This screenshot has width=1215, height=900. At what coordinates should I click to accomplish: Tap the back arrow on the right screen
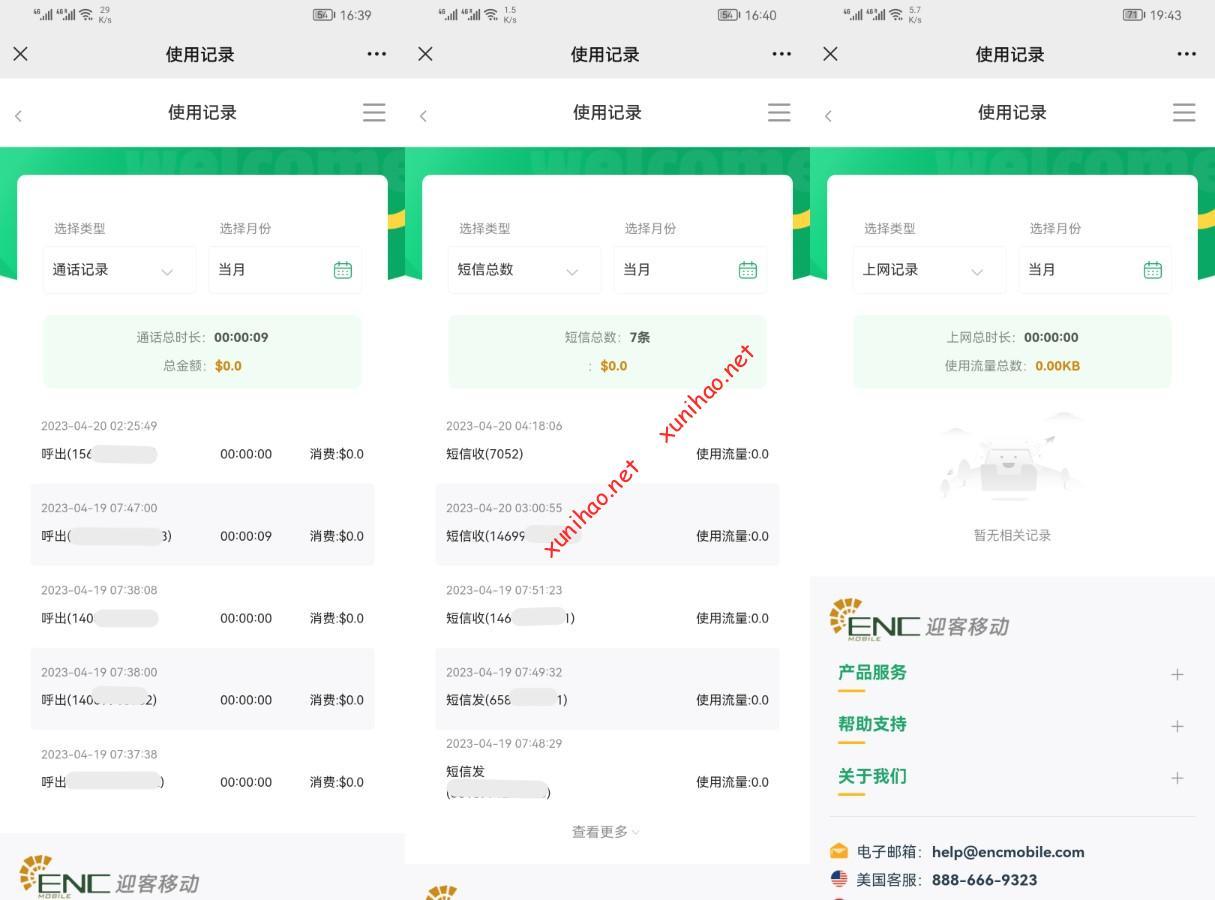click(828, 116)
